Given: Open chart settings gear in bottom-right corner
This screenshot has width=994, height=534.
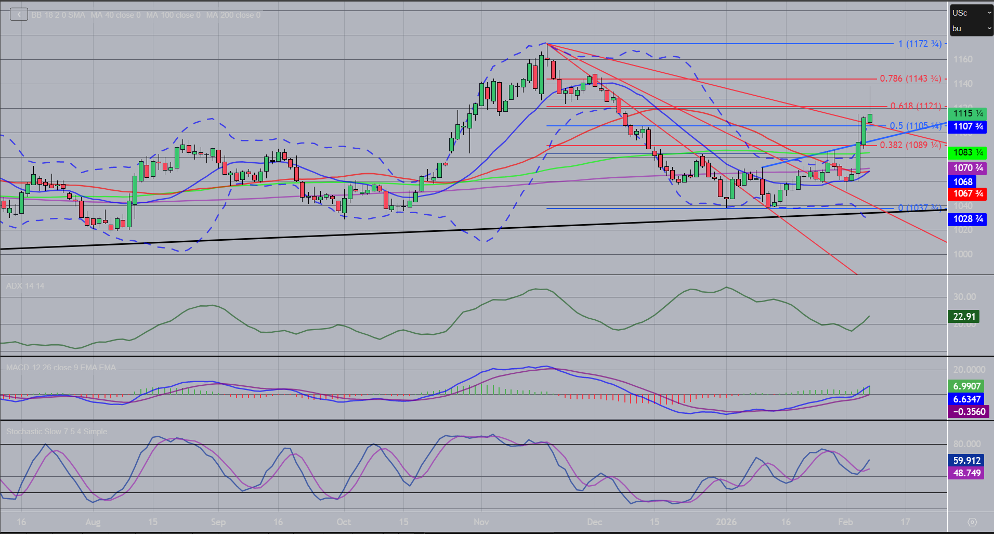Looking at the screenshot, I should (971, 522).
